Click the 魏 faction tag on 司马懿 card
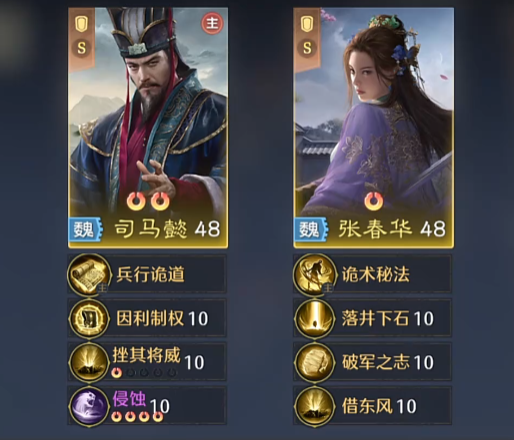 [85, 230]
